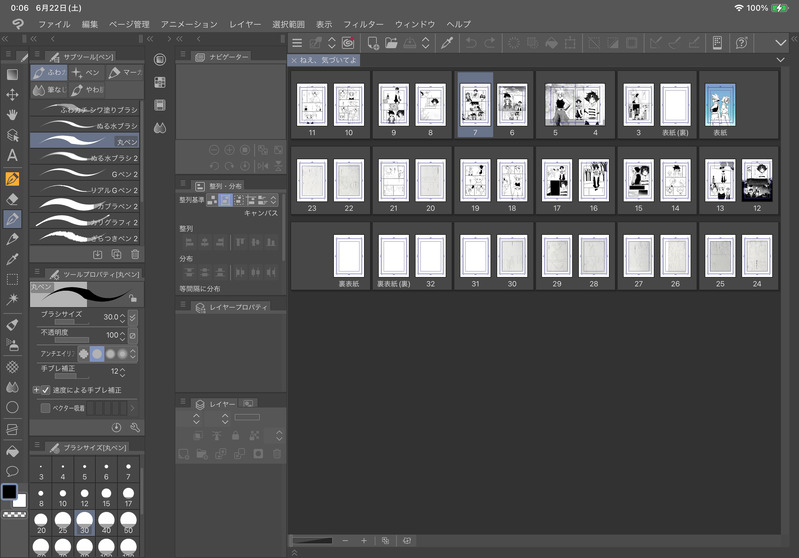Toggle 速度による手ブレ補正 checkbox

pos(45,390)
